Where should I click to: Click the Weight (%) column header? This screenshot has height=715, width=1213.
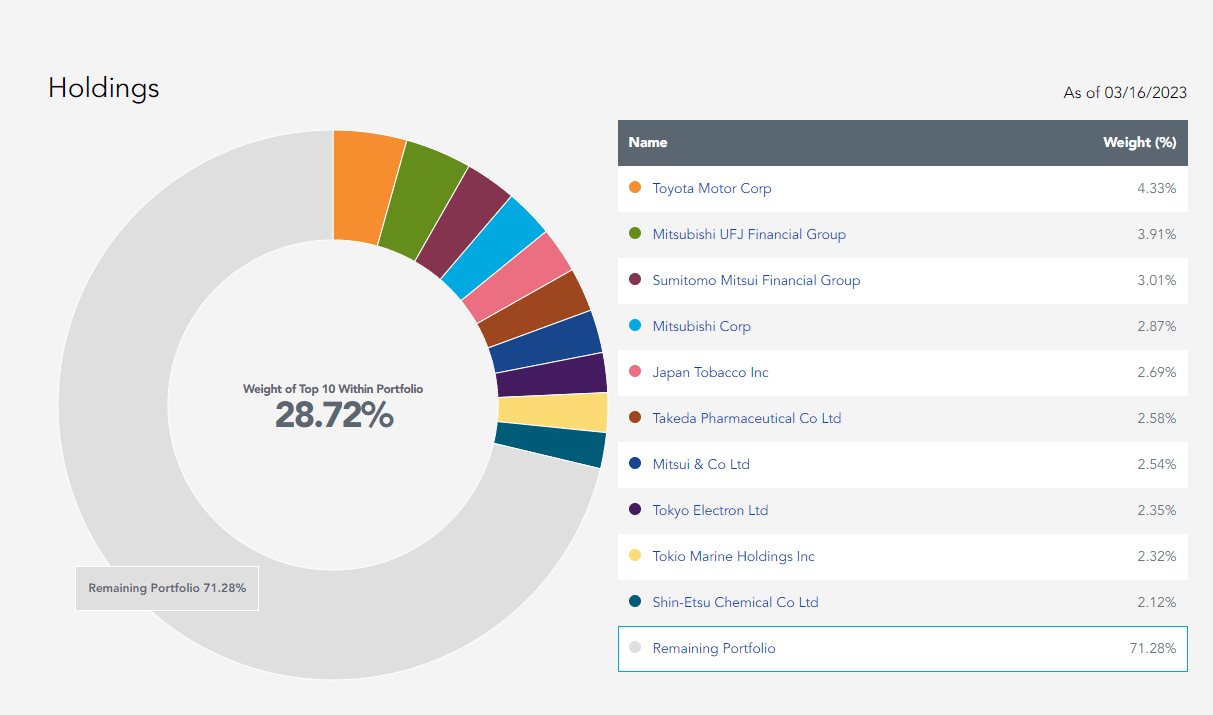pos(1139,142)
